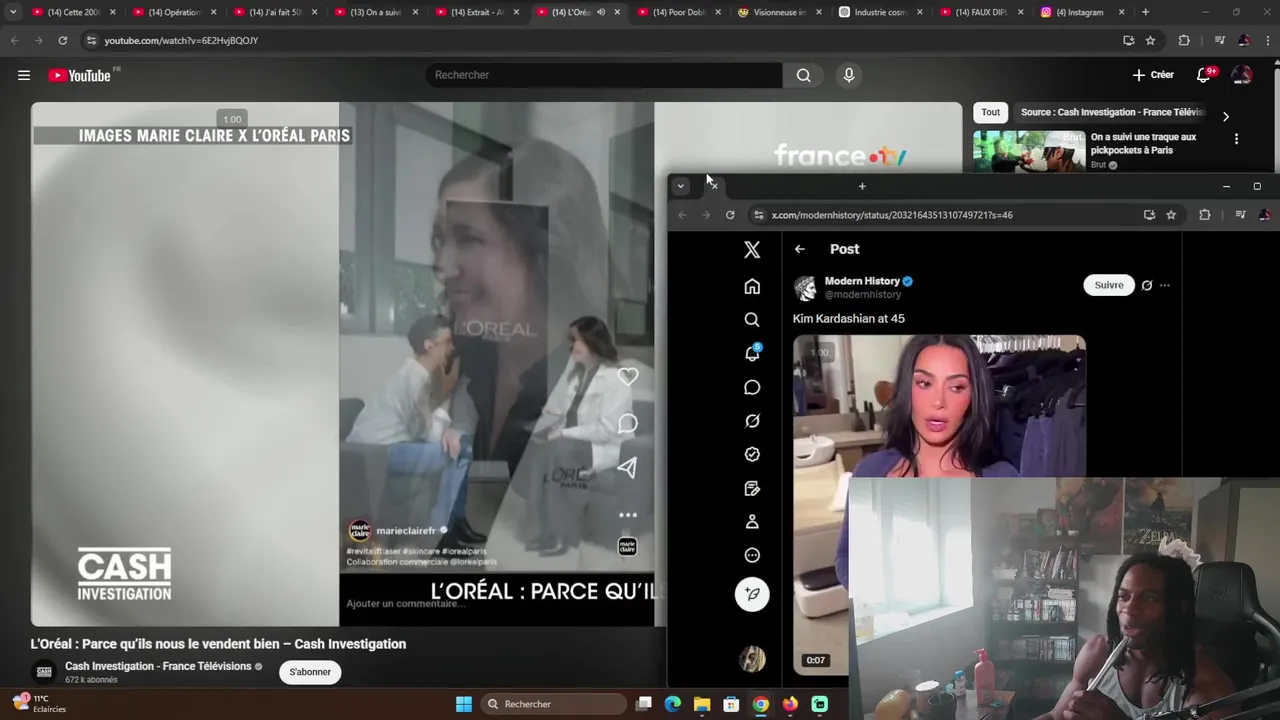Open Firefox from taskbar
The width and height of the screenshot is (1280, 720).
click(790, 704)
